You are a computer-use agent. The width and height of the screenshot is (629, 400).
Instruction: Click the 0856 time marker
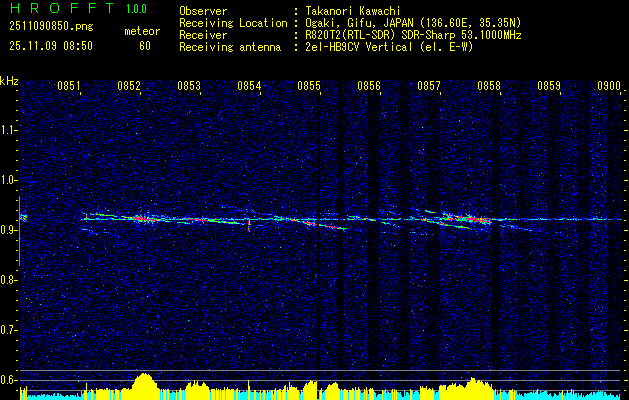pos(369,86)
